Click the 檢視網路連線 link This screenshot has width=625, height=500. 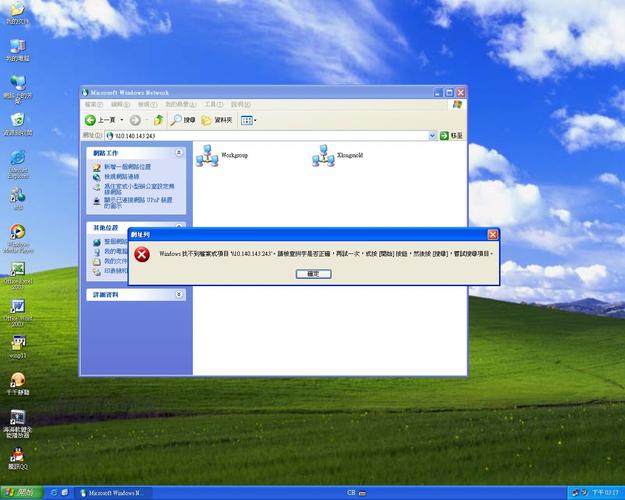tap(122, 176)
